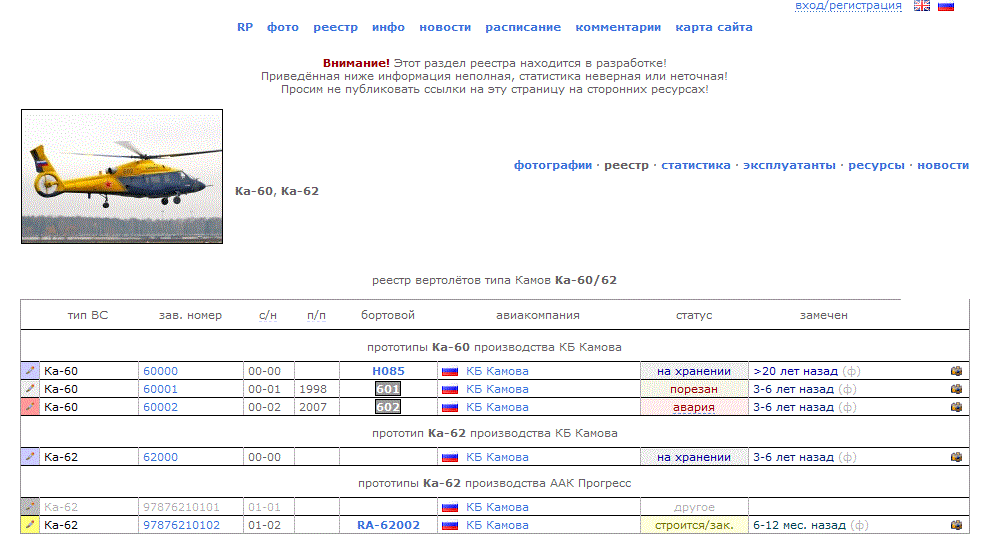Click the п/п column header
1004x543 pixels.
point(316,315)
